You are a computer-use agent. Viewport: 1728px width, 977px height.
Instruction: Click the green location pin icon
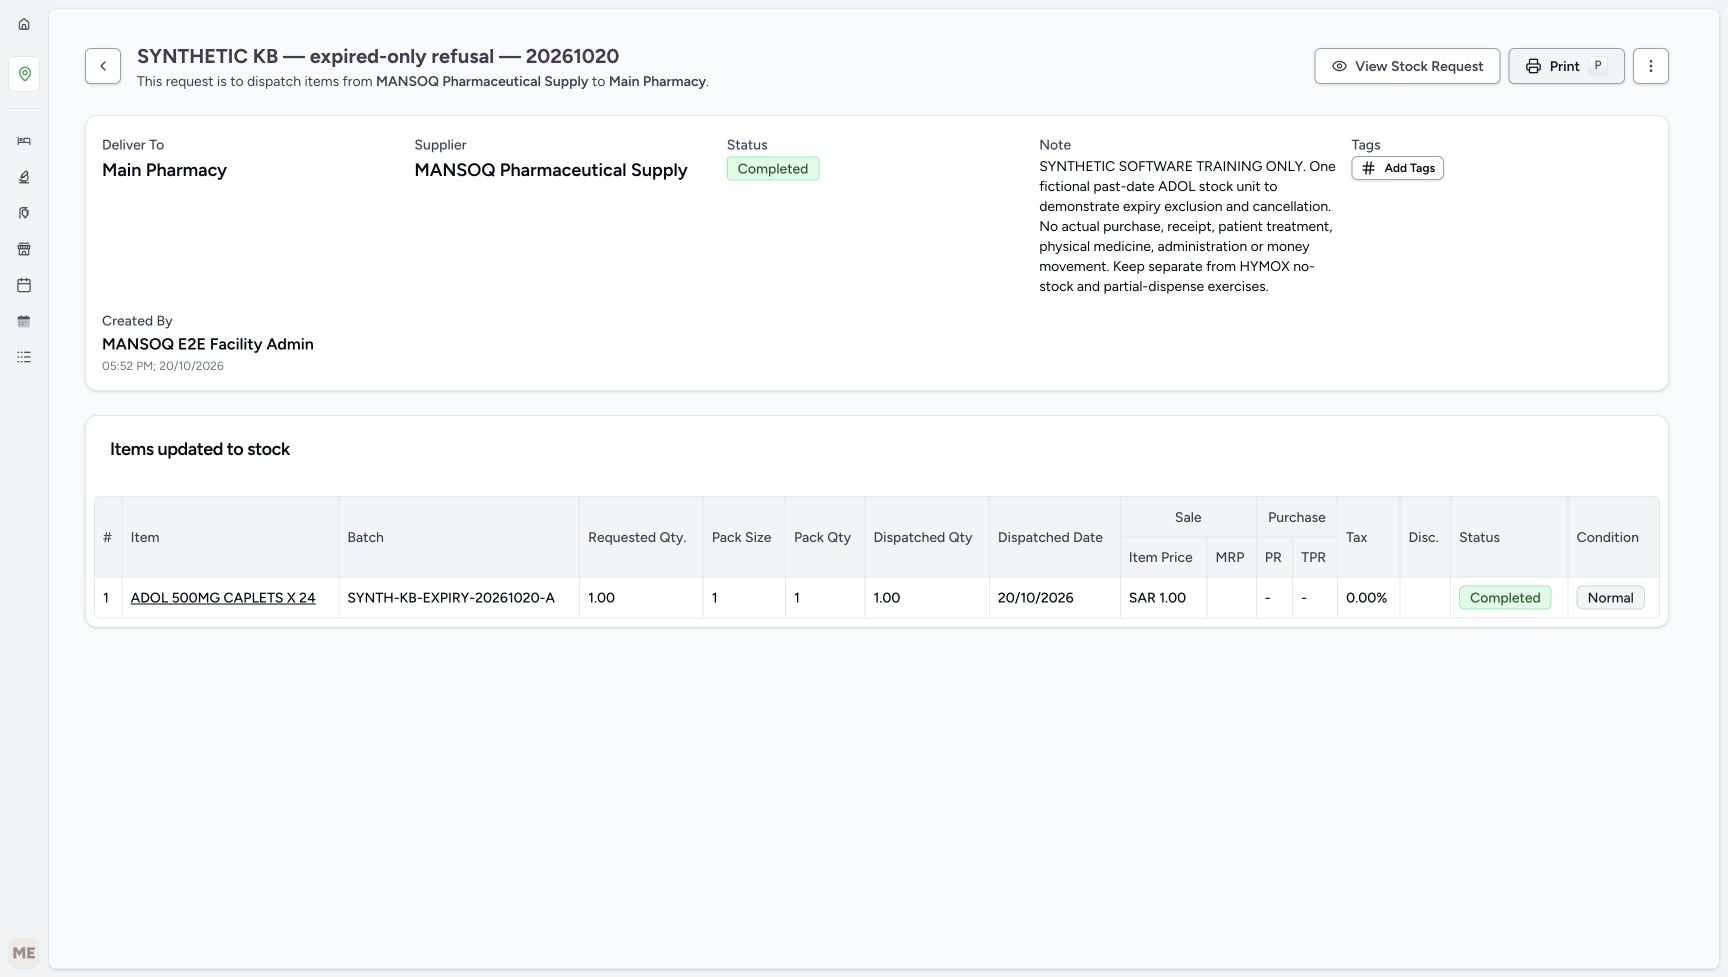(24, 74)
